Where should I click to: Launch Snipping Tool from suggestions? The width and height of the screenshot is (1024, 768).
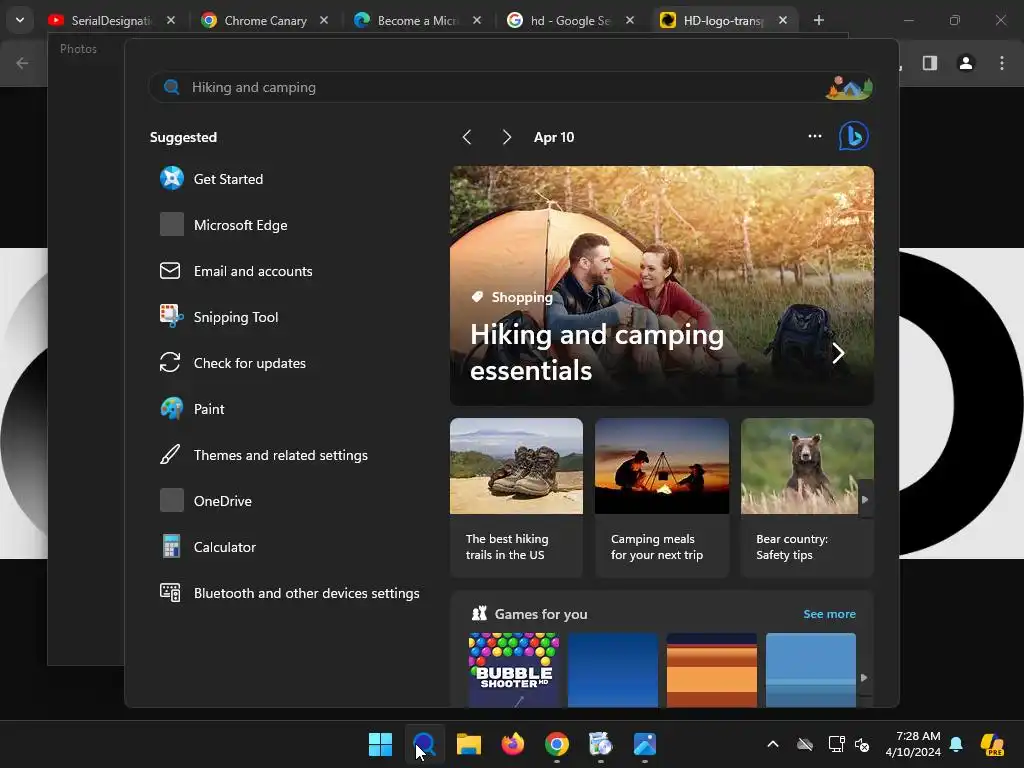219,317
